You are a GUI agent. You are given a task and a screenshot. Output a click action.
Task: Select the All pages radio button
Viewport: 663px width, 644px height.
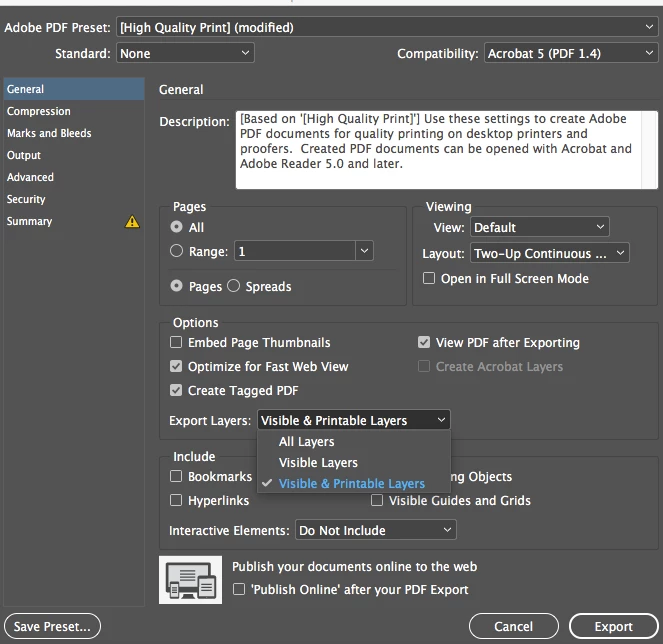coord(176,227)
